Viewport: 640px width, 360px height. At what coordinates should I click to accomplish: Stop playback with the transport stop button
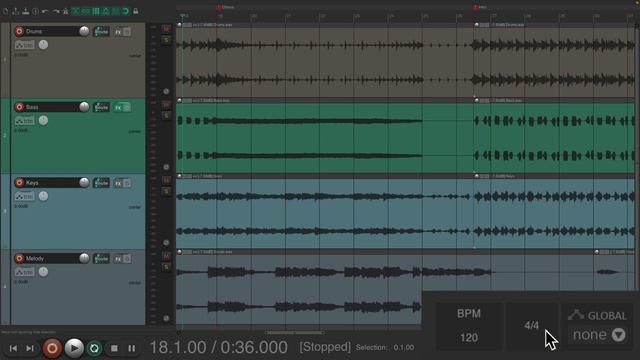pos(114,348)
